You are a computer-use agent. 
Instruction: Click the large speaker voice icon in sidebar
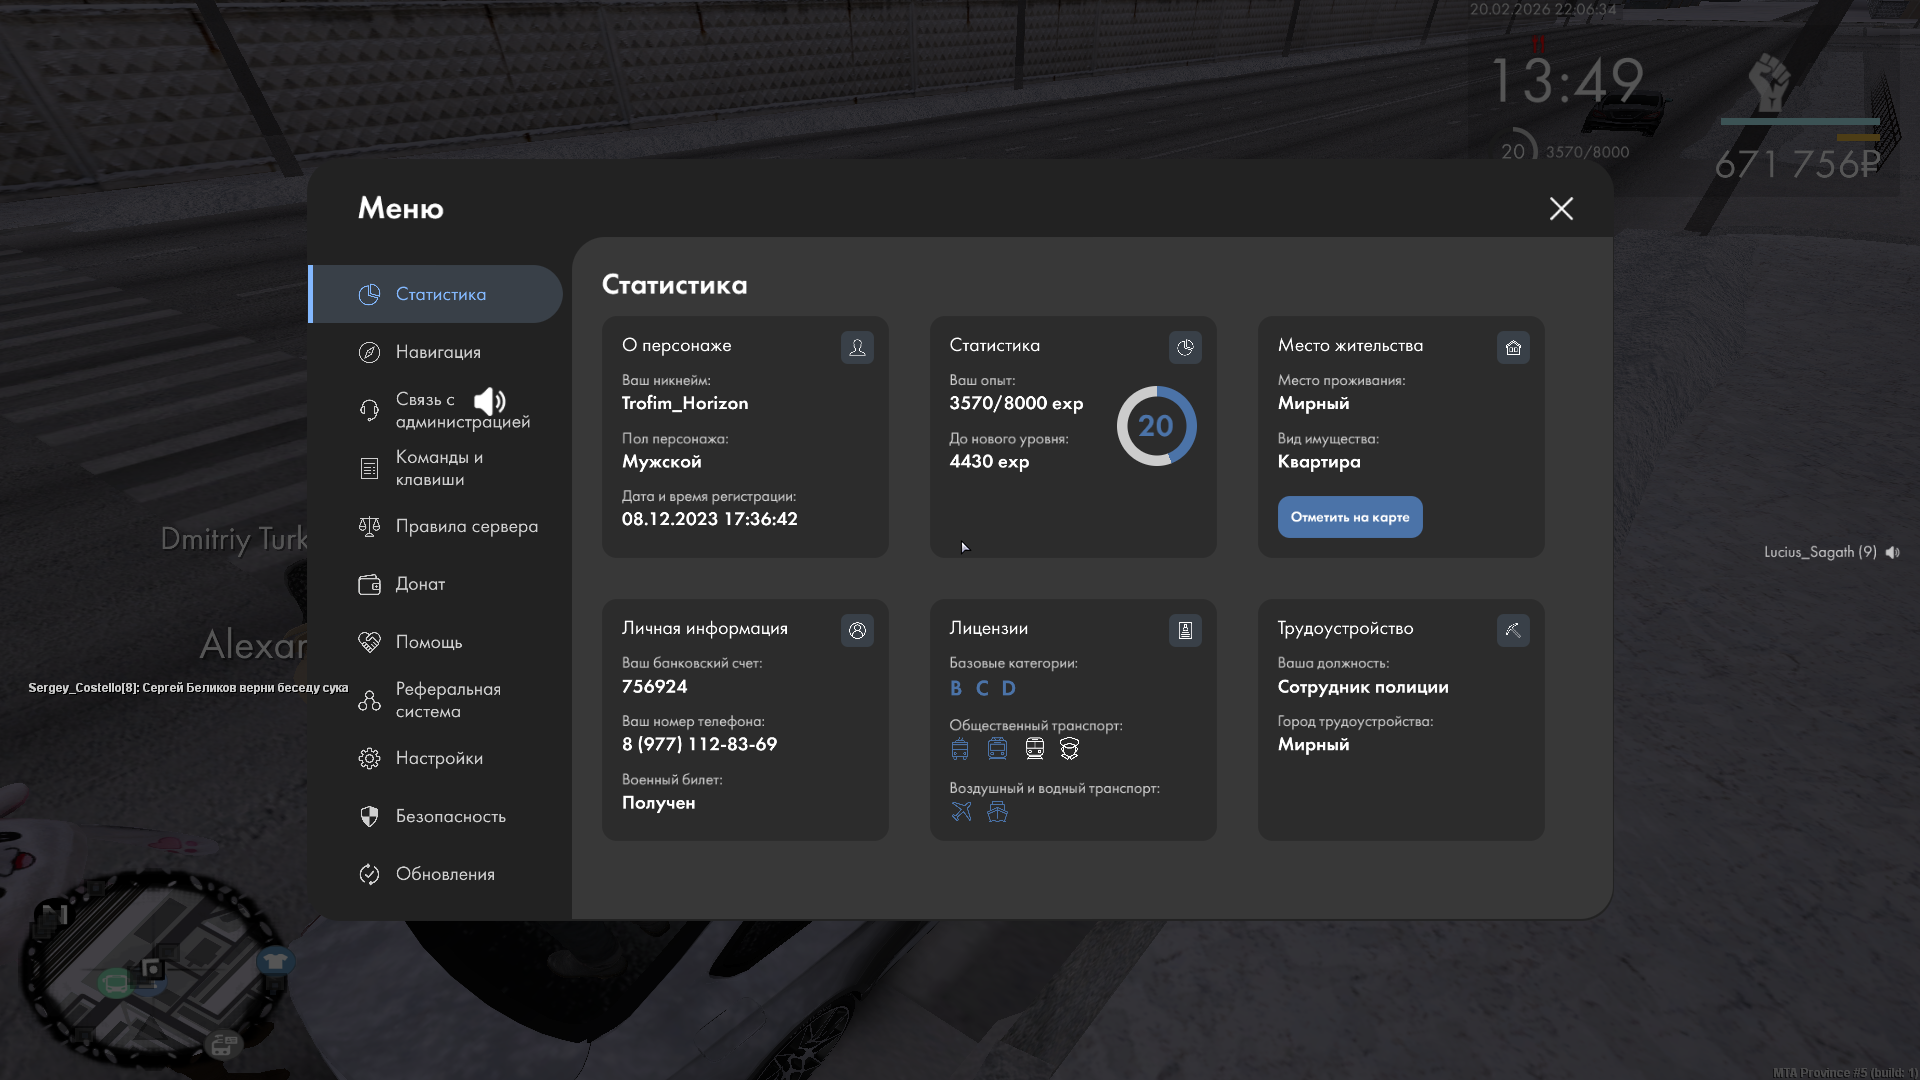click(489, 401)
